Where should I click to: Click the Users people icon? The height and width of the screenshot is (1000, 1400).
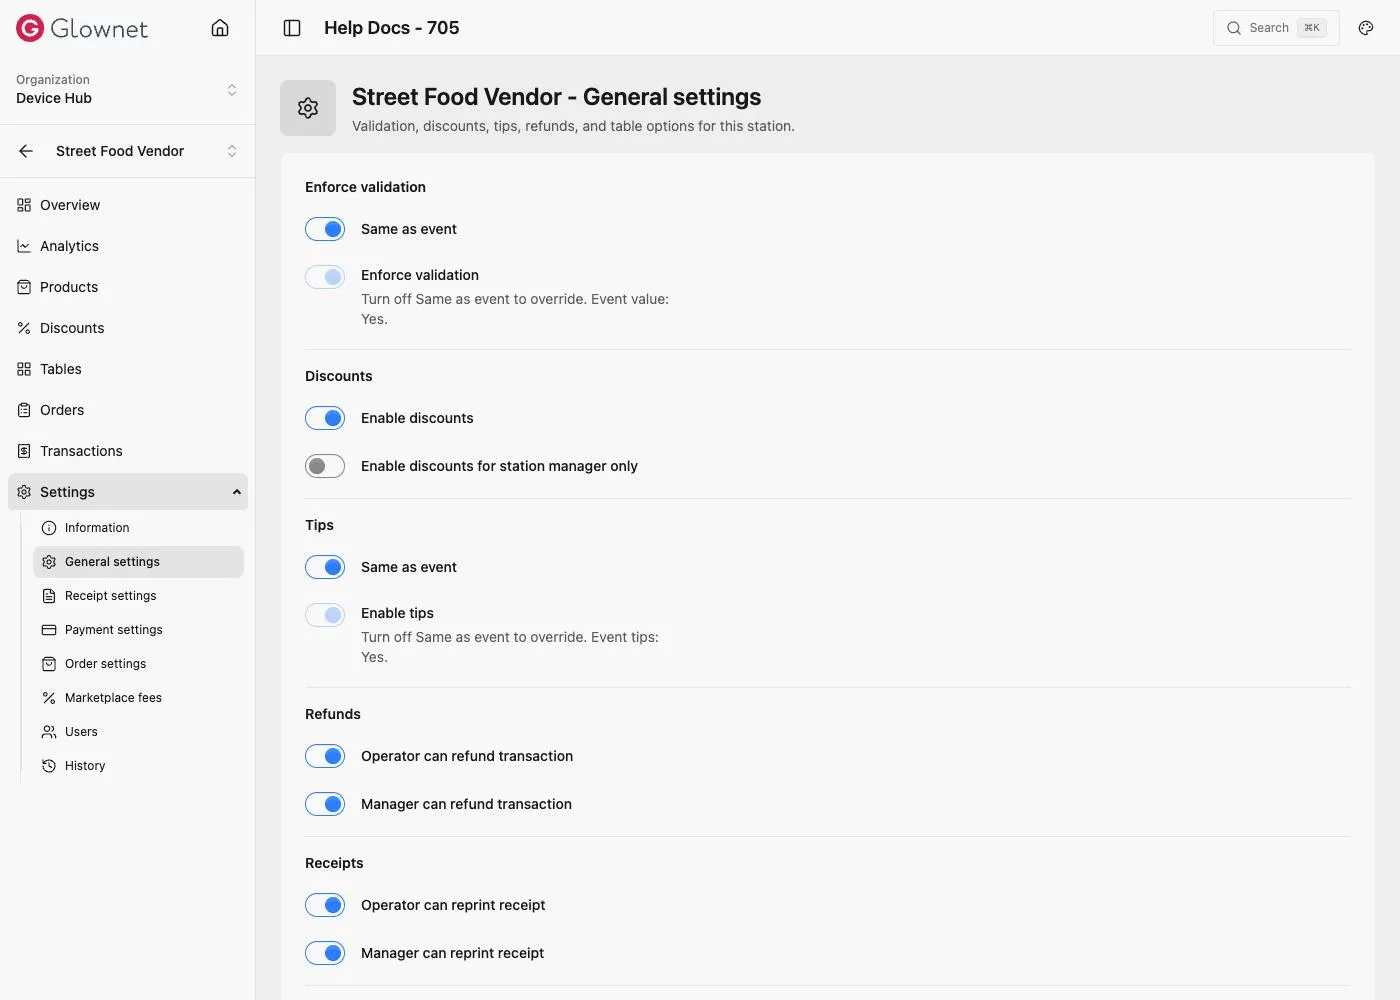point(49,732)
